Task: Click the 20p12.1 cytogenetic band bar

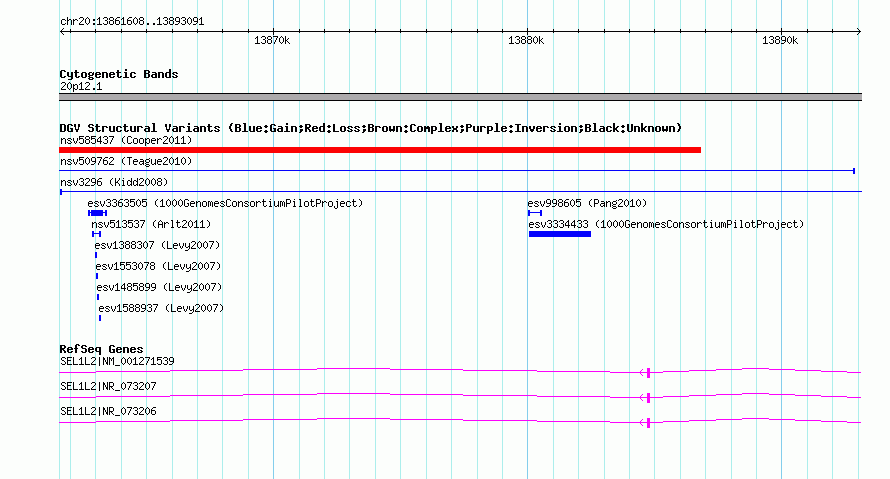Action: pos(460,97)
